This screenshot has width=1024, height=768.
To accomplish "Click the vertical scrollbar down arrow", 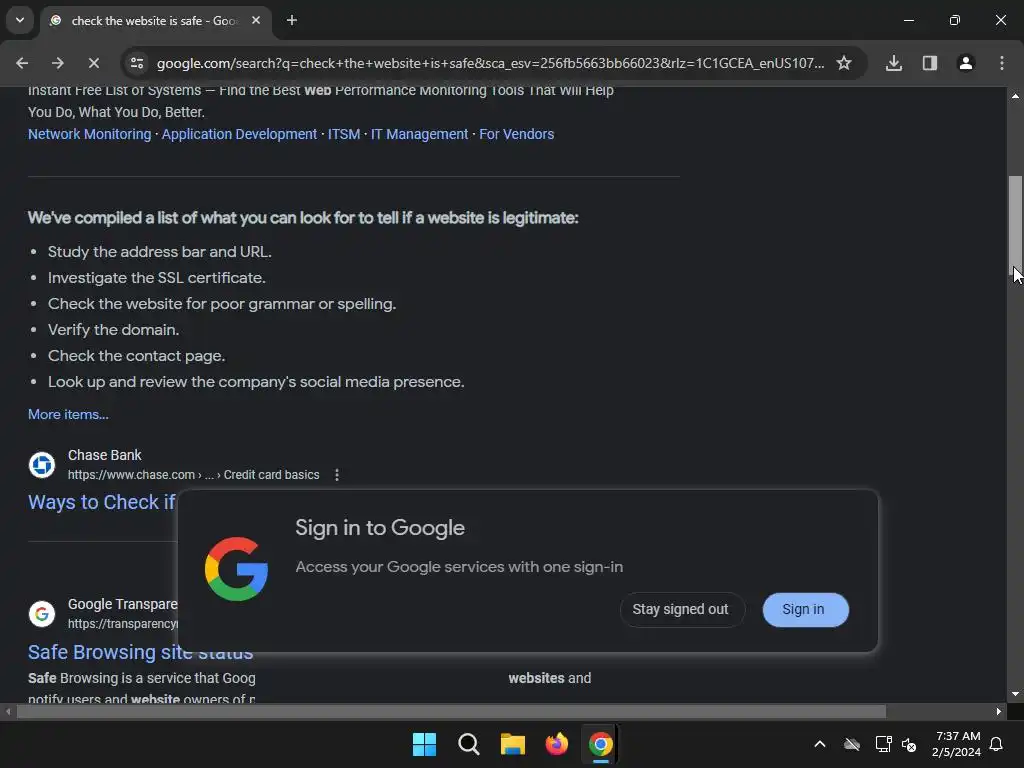I will coord(1015,694).
